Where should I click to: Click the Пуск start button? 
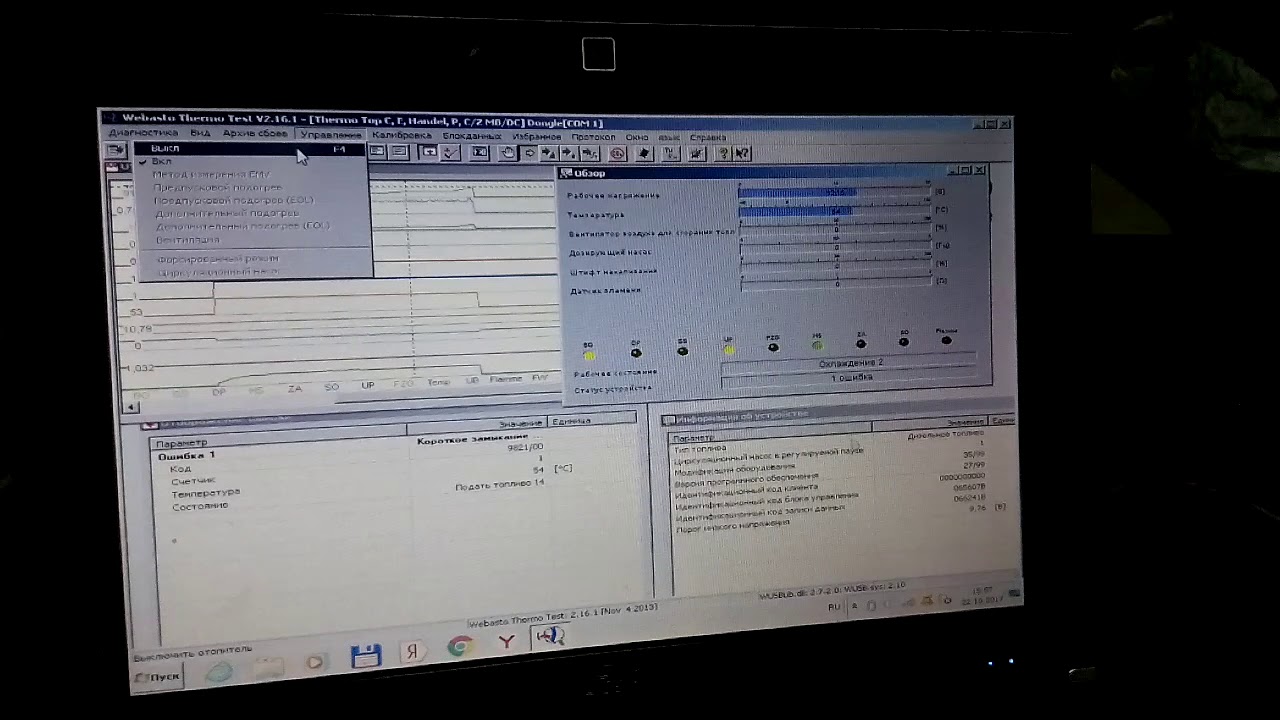(160, 677)
